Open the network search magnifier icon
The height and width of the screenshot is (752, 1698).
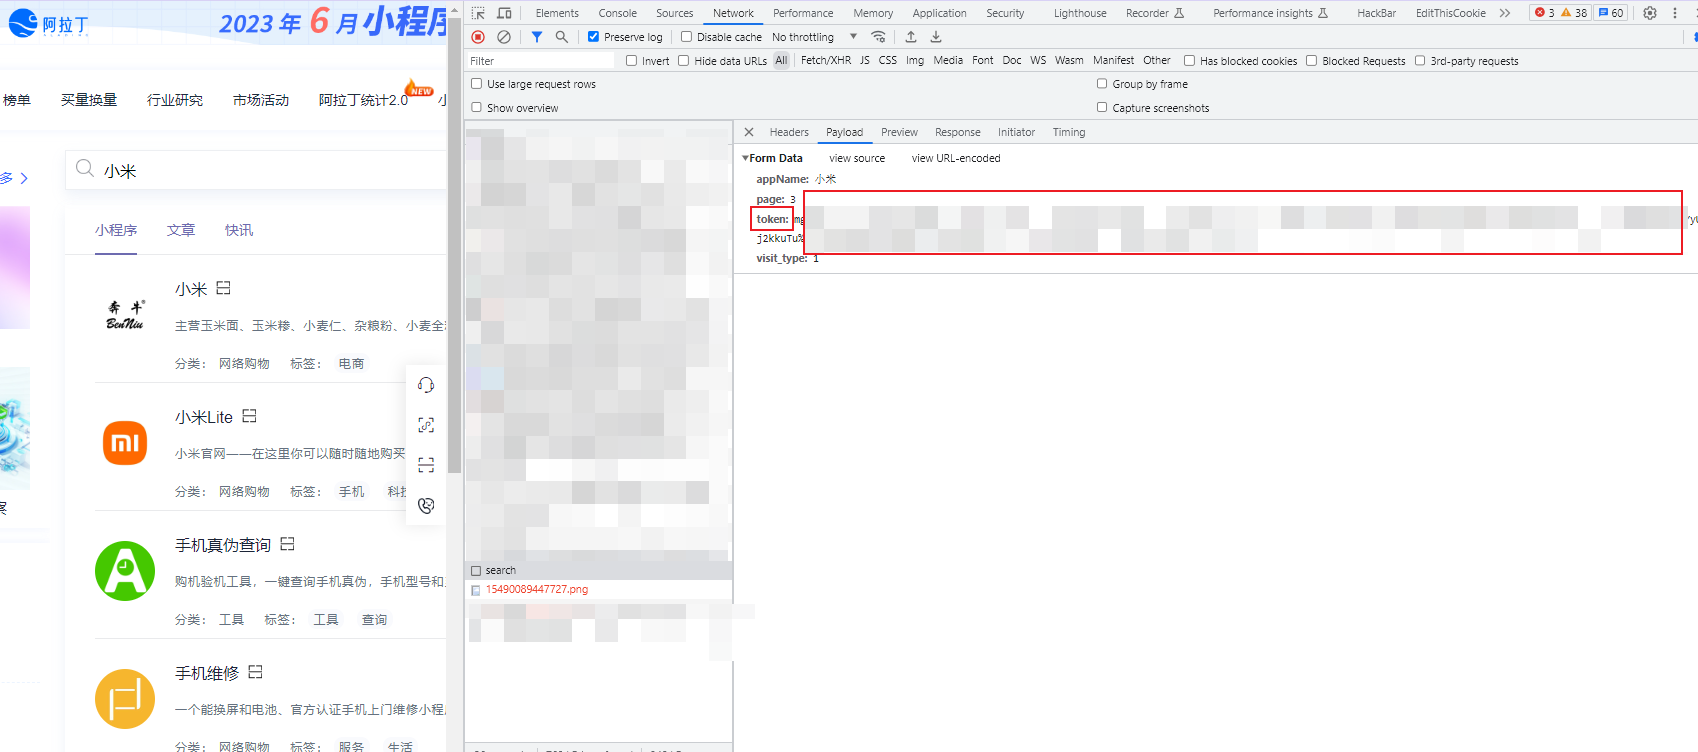tap(562, 37)
